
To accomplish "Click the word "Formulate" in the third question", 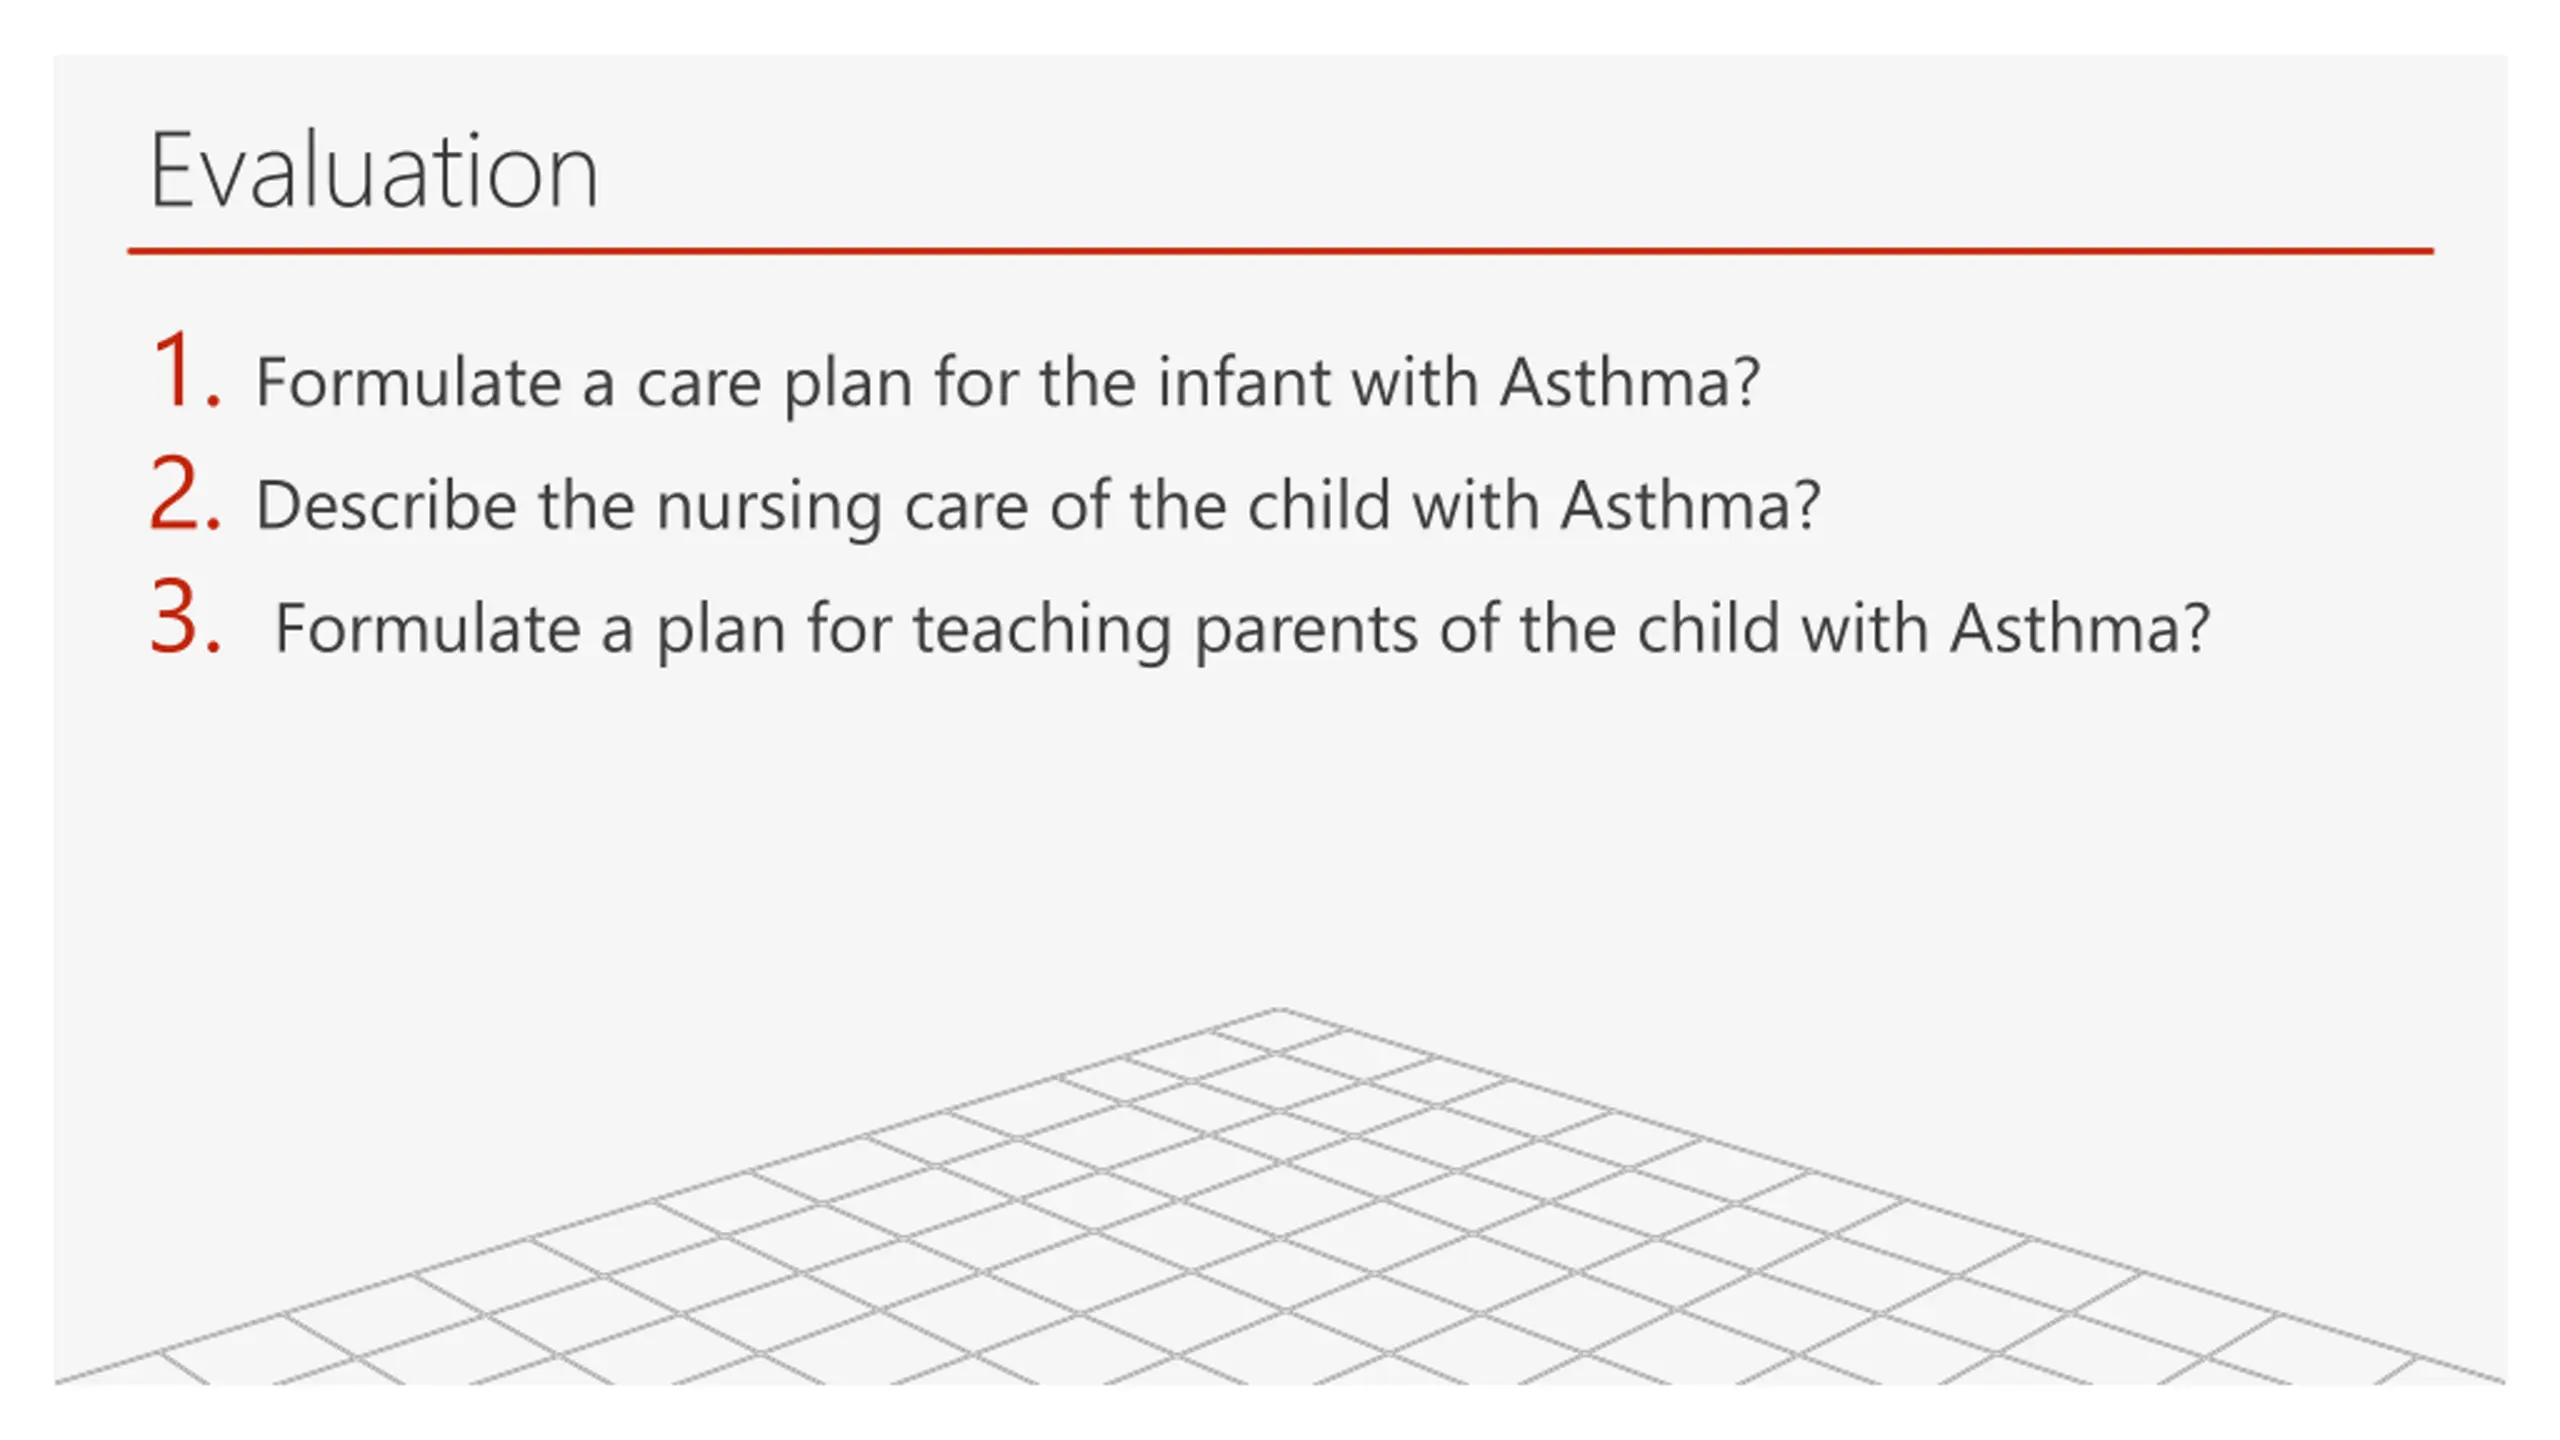I will [x=427, y=628].
